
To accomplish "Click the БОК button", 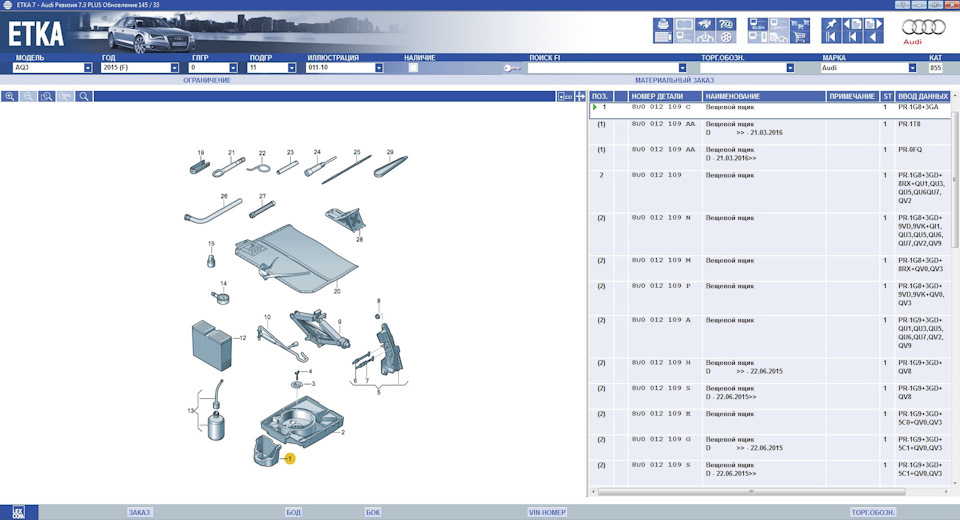I will click(x=373, y=512).
